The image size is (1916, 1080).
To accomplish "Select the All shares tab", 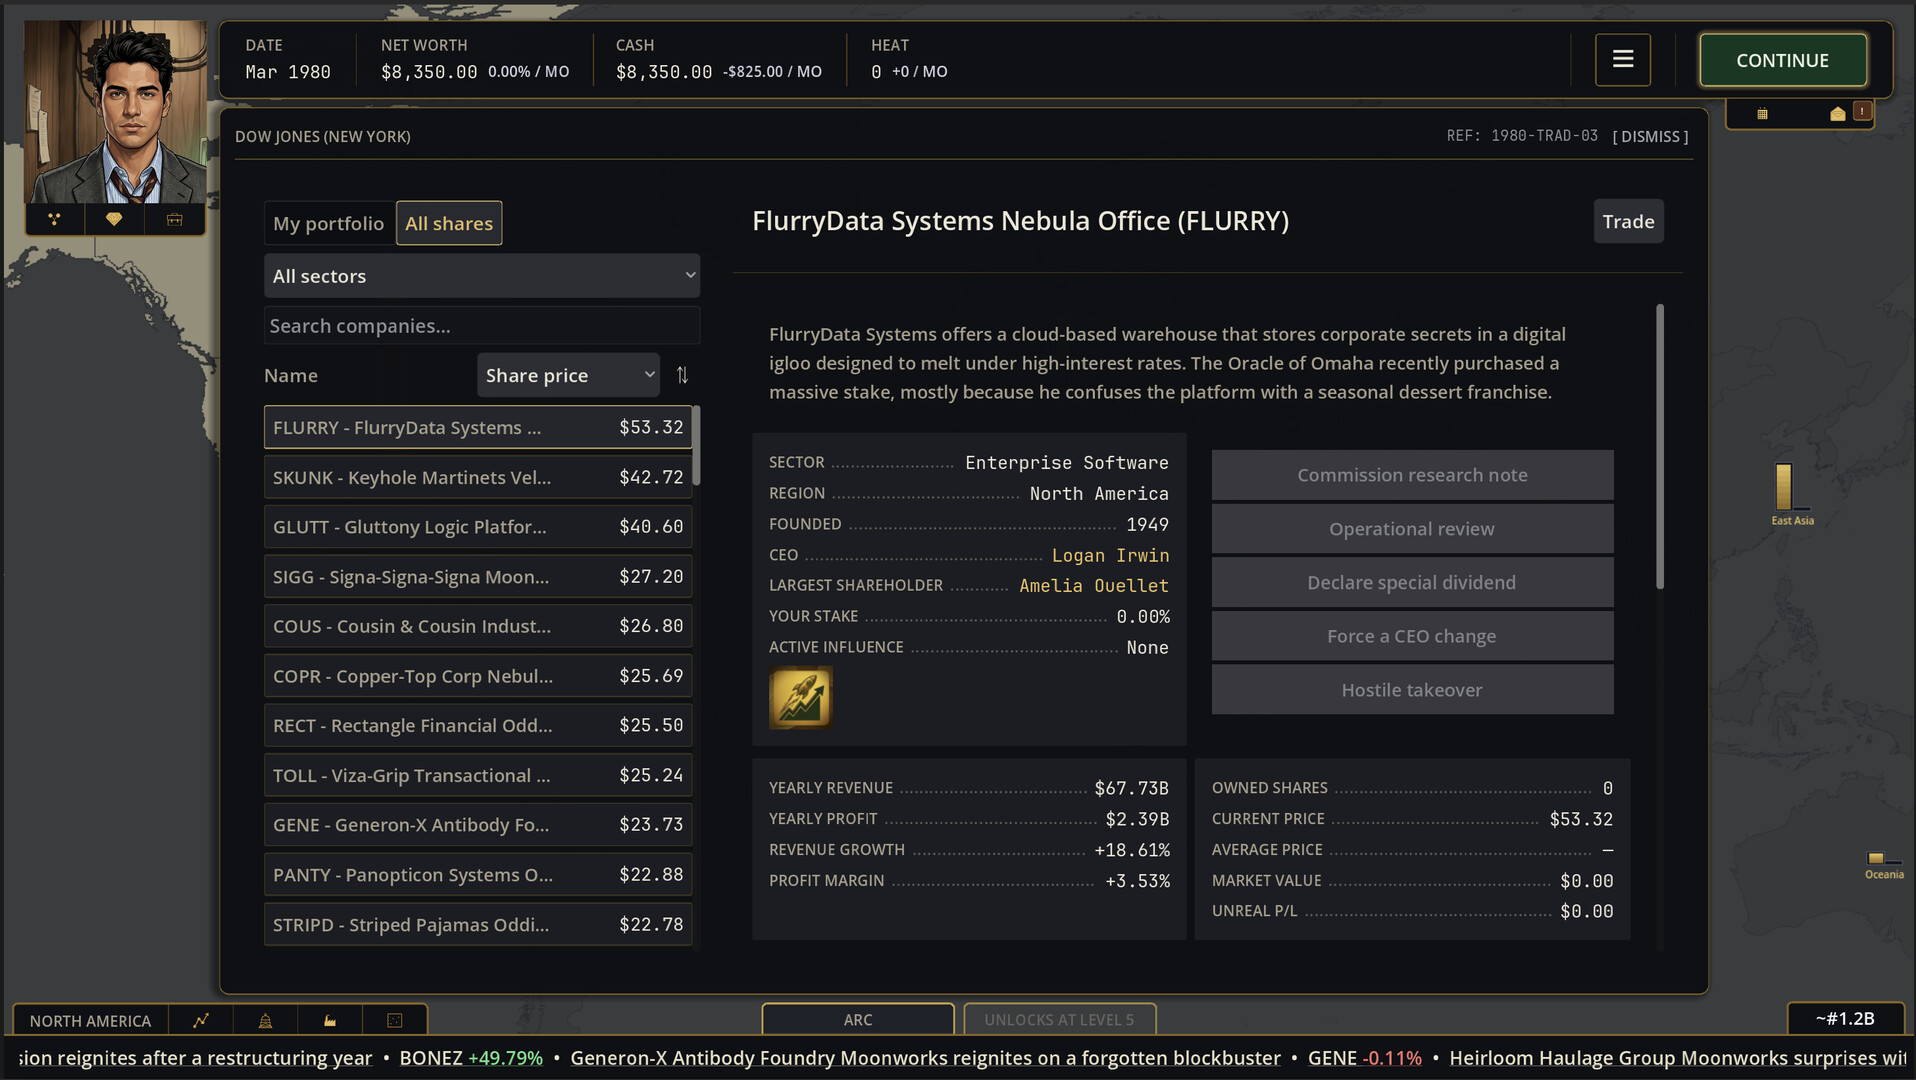I will 449,223.
